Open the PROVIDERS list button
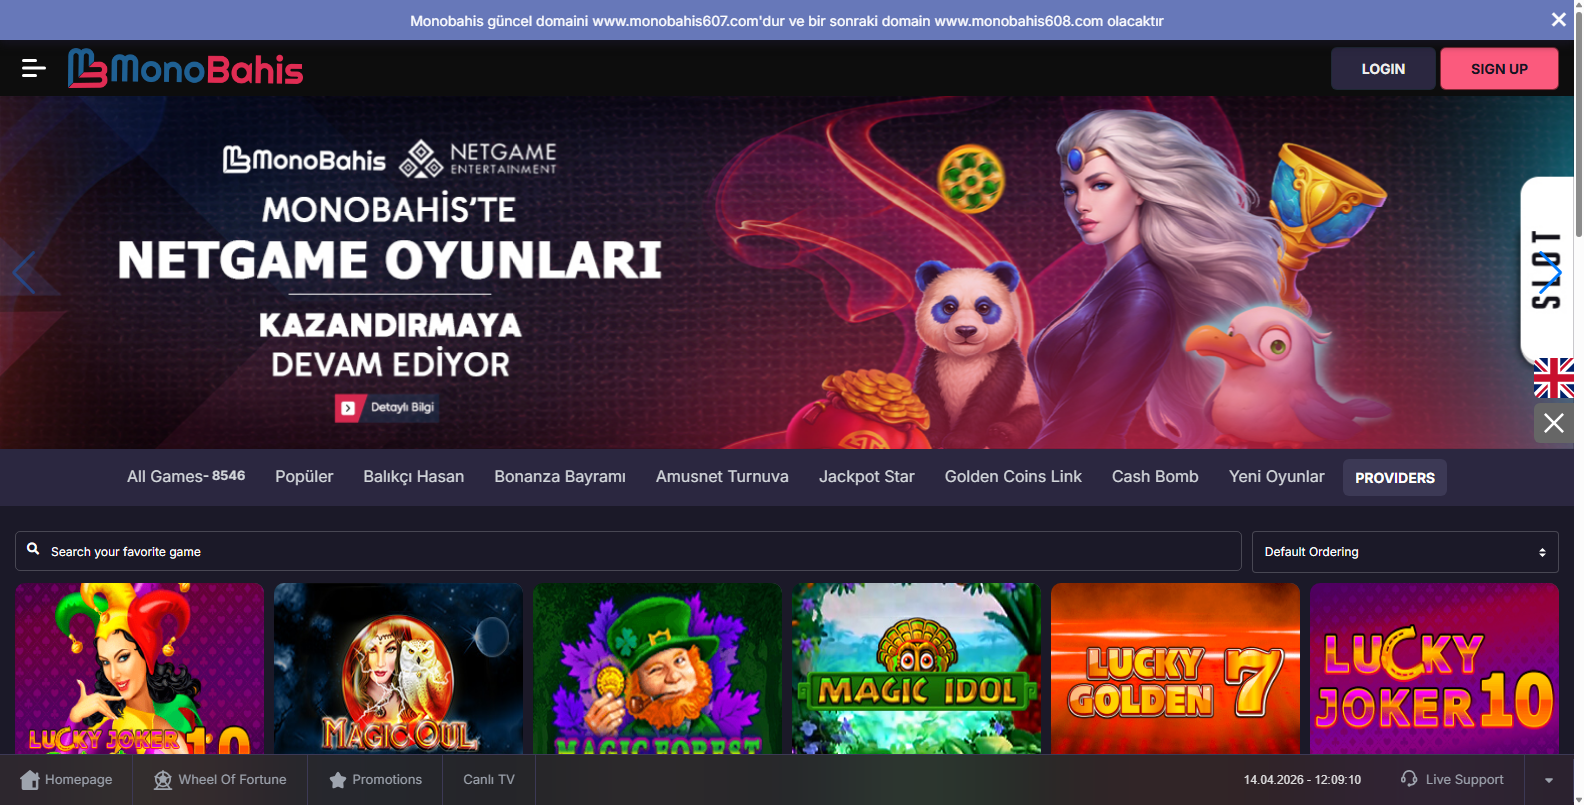The height and width of the screenshot is (805, 1584). (x=1394, y=478)
